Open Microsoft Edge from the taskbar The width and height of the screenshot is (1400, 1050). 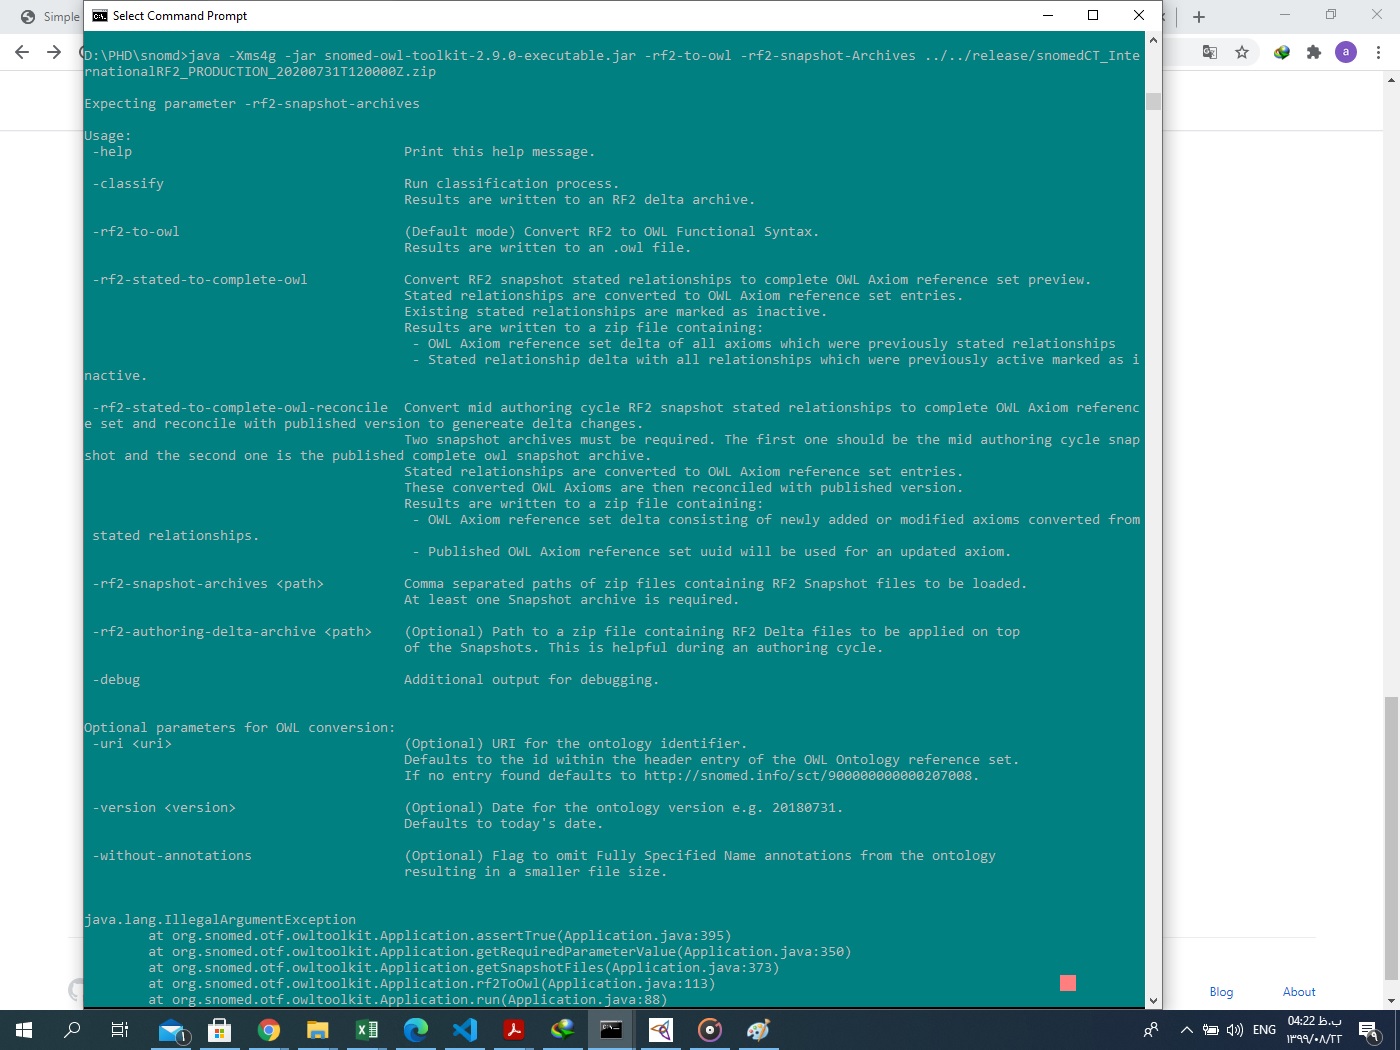[415, 1030]
